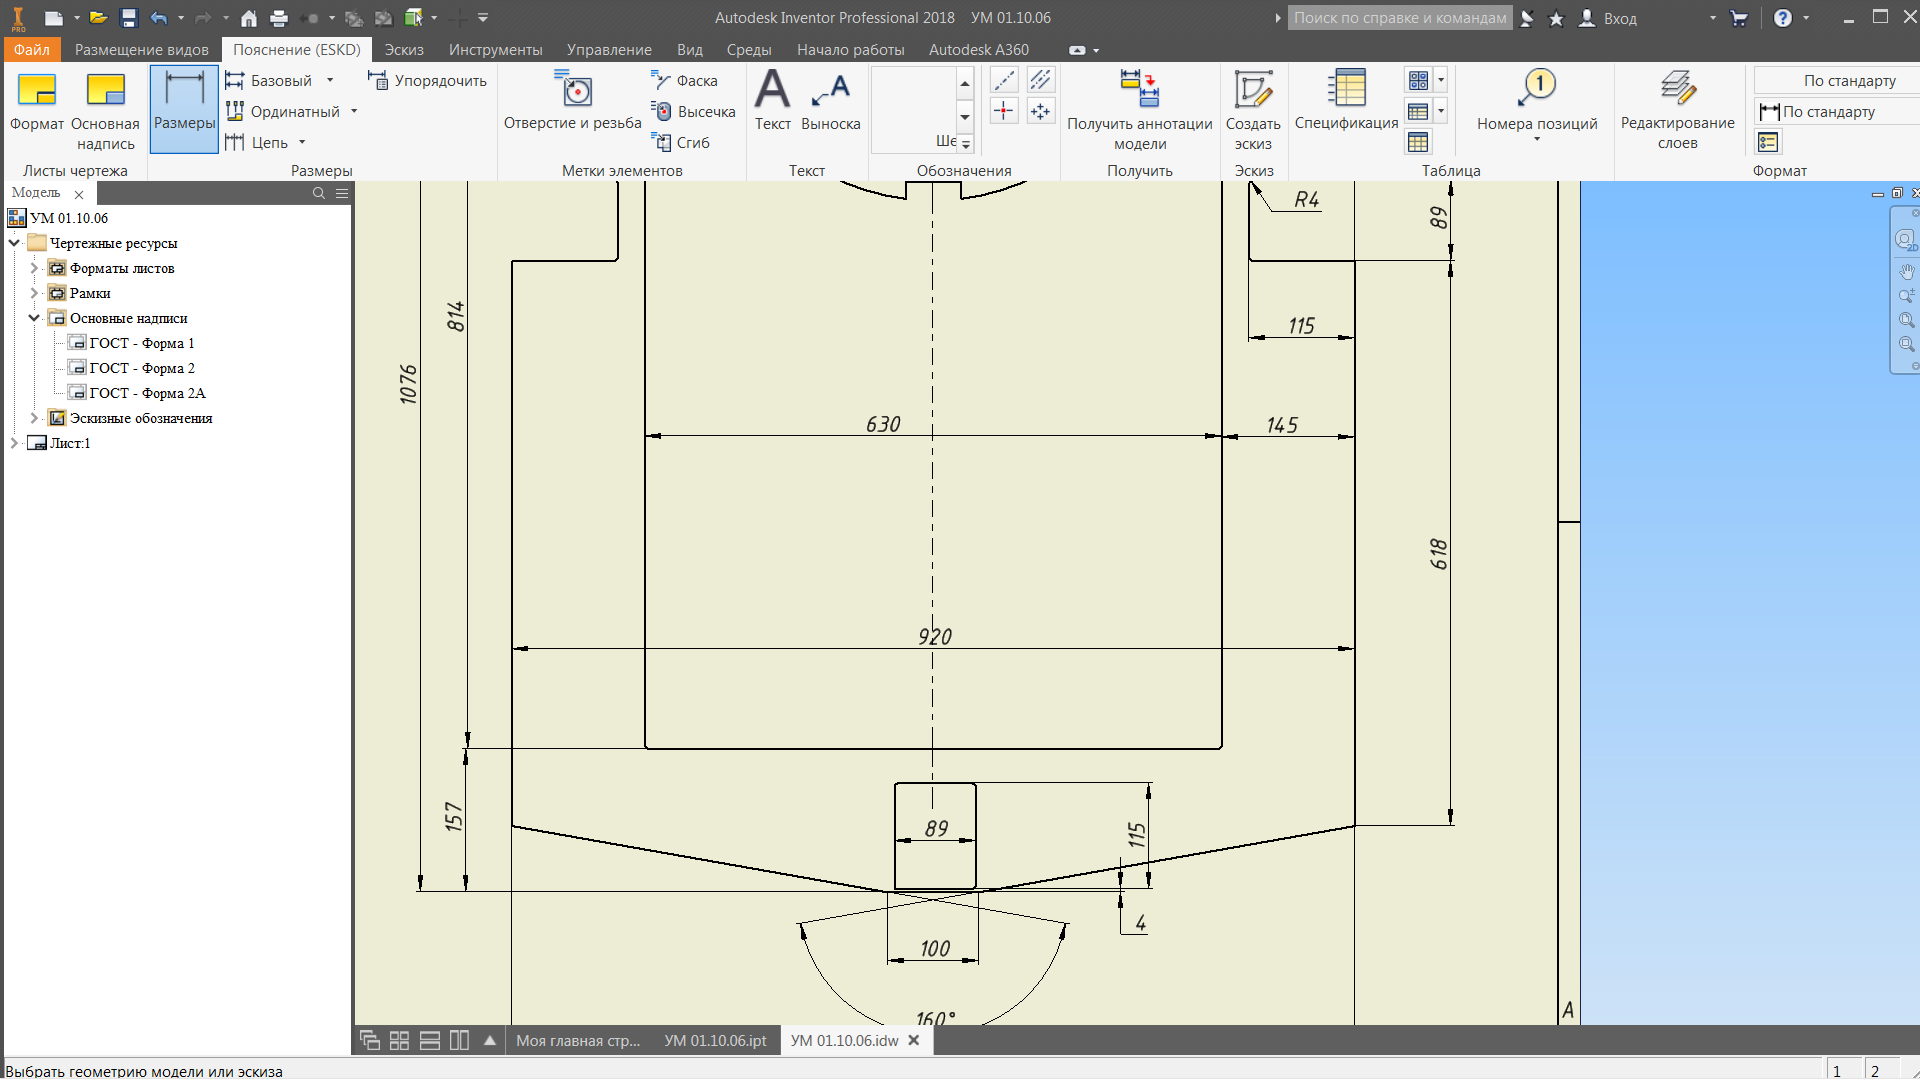Select ГОСТ - Форма 2 title block
Screen dimensions: 1920x1080
141,368
